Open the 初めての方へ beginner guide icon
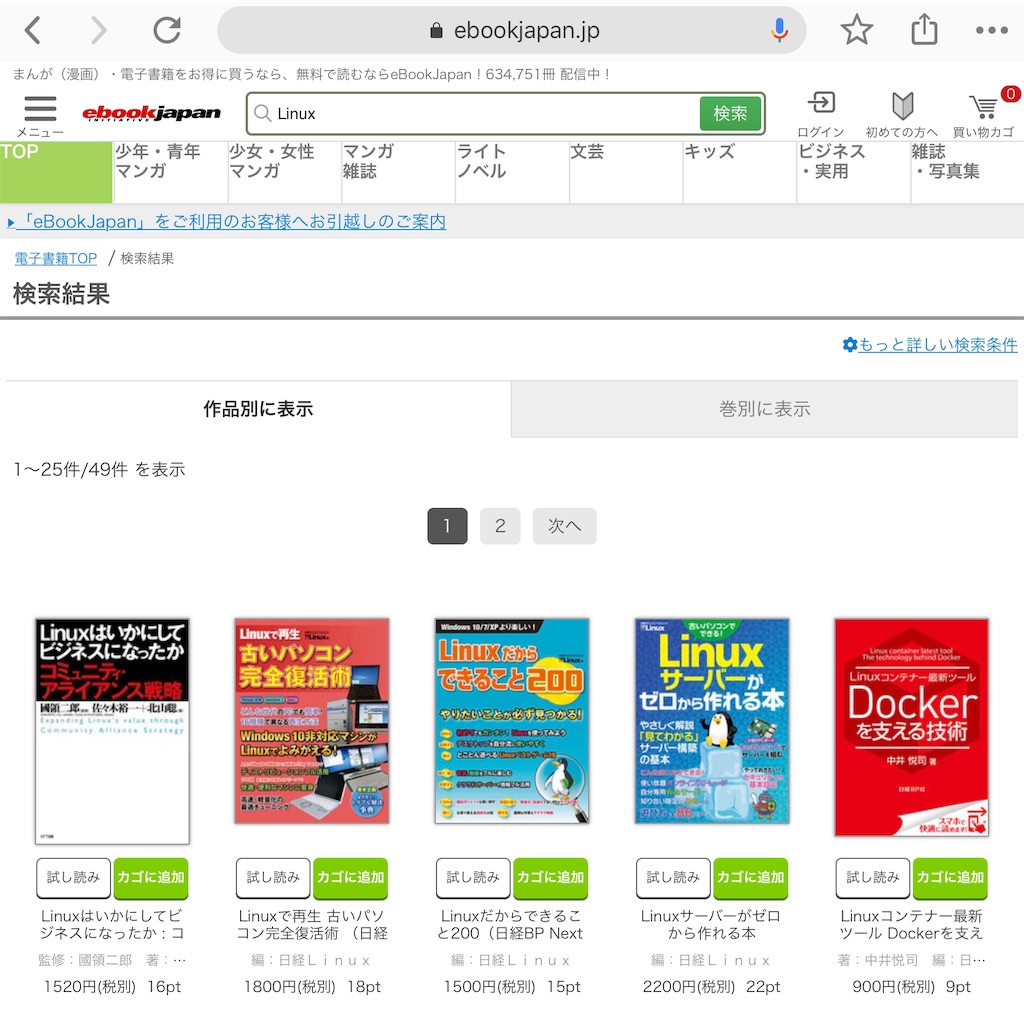 tap(902, 115)
